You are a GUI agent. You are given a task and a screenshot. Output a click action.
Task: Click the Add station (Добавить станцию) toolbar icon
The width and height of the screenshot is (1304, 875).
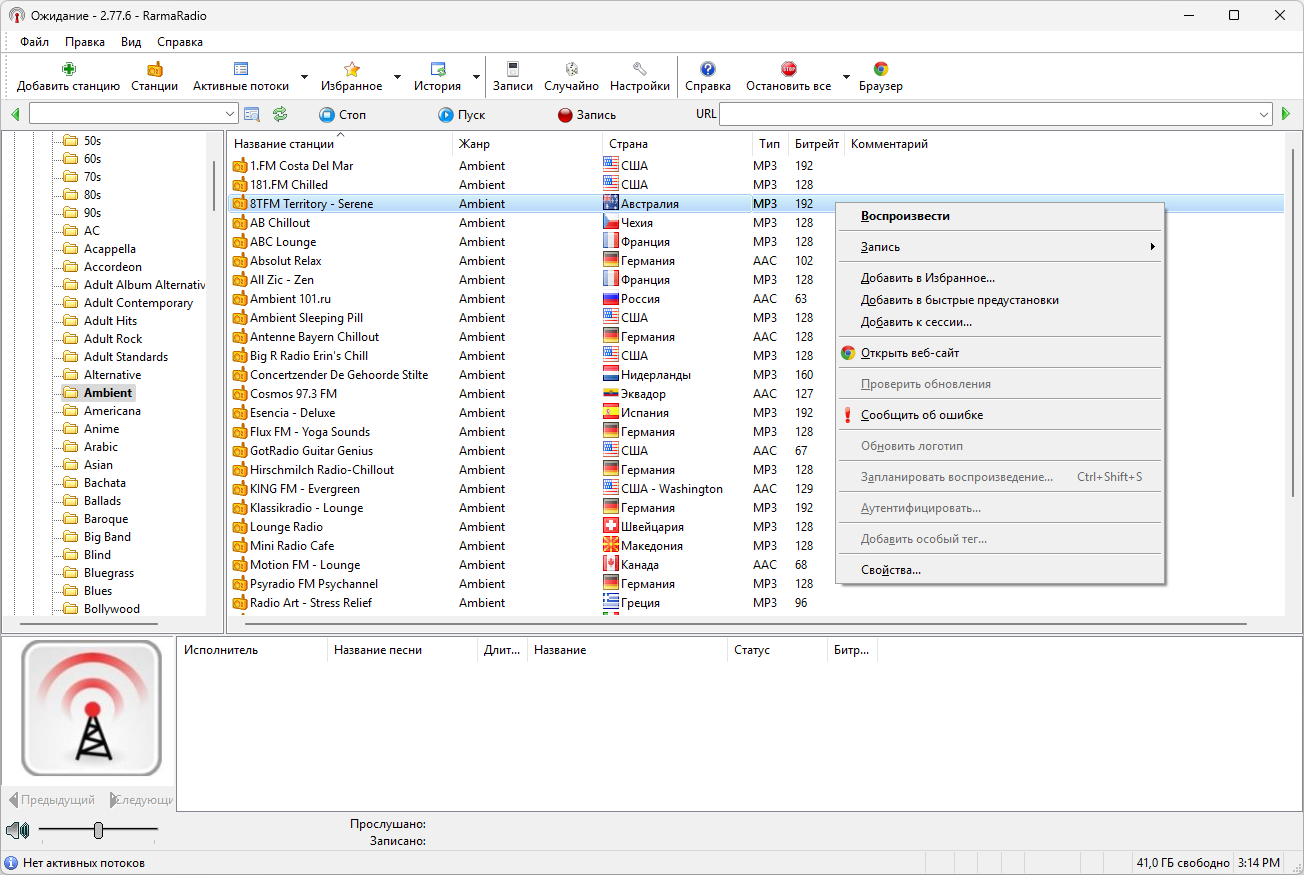[x=68, y=69]
